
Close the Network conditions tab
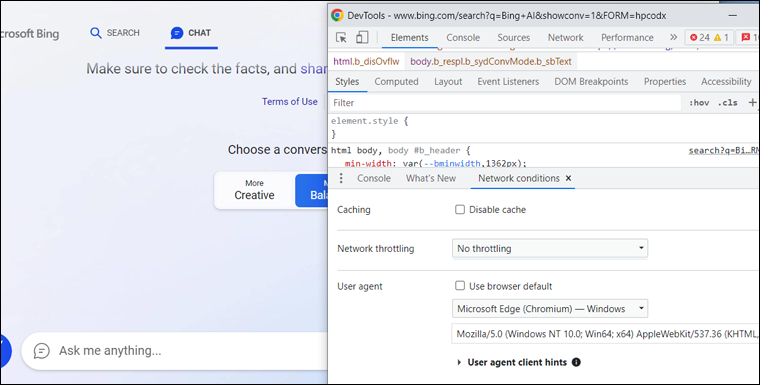(569, 178)
